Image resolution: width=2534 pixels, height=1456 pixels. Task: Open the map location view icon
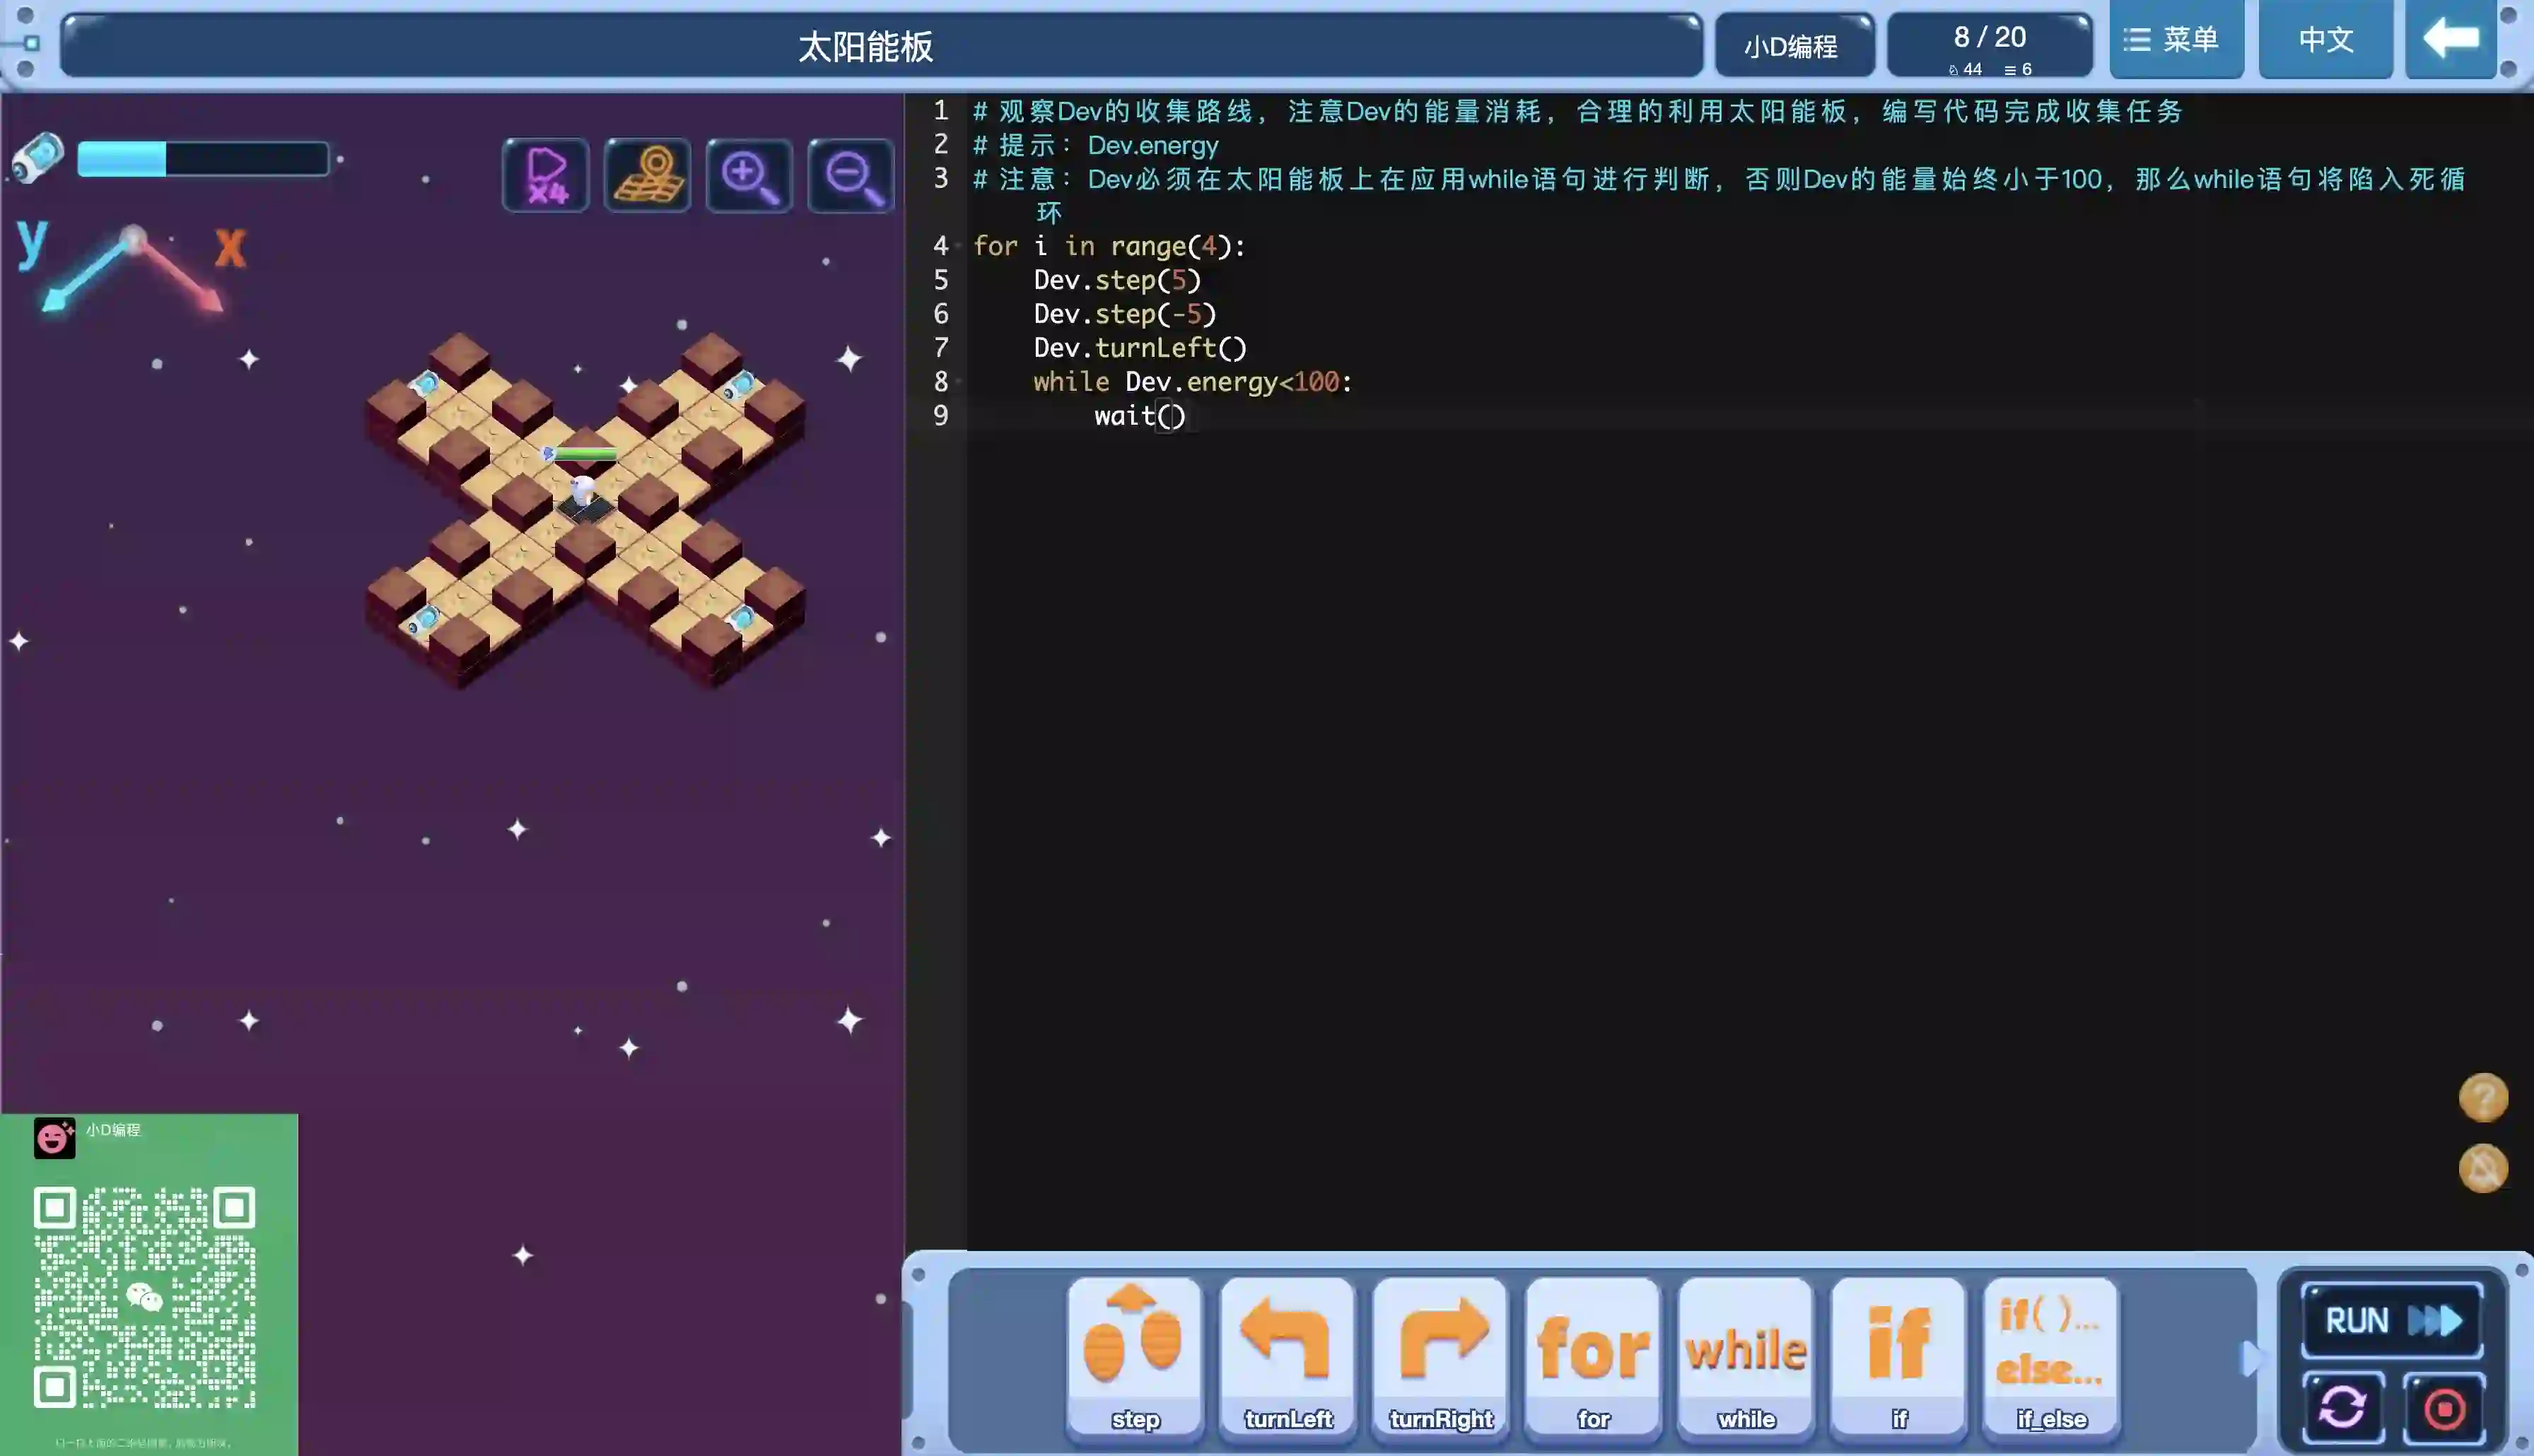(648, 176)
